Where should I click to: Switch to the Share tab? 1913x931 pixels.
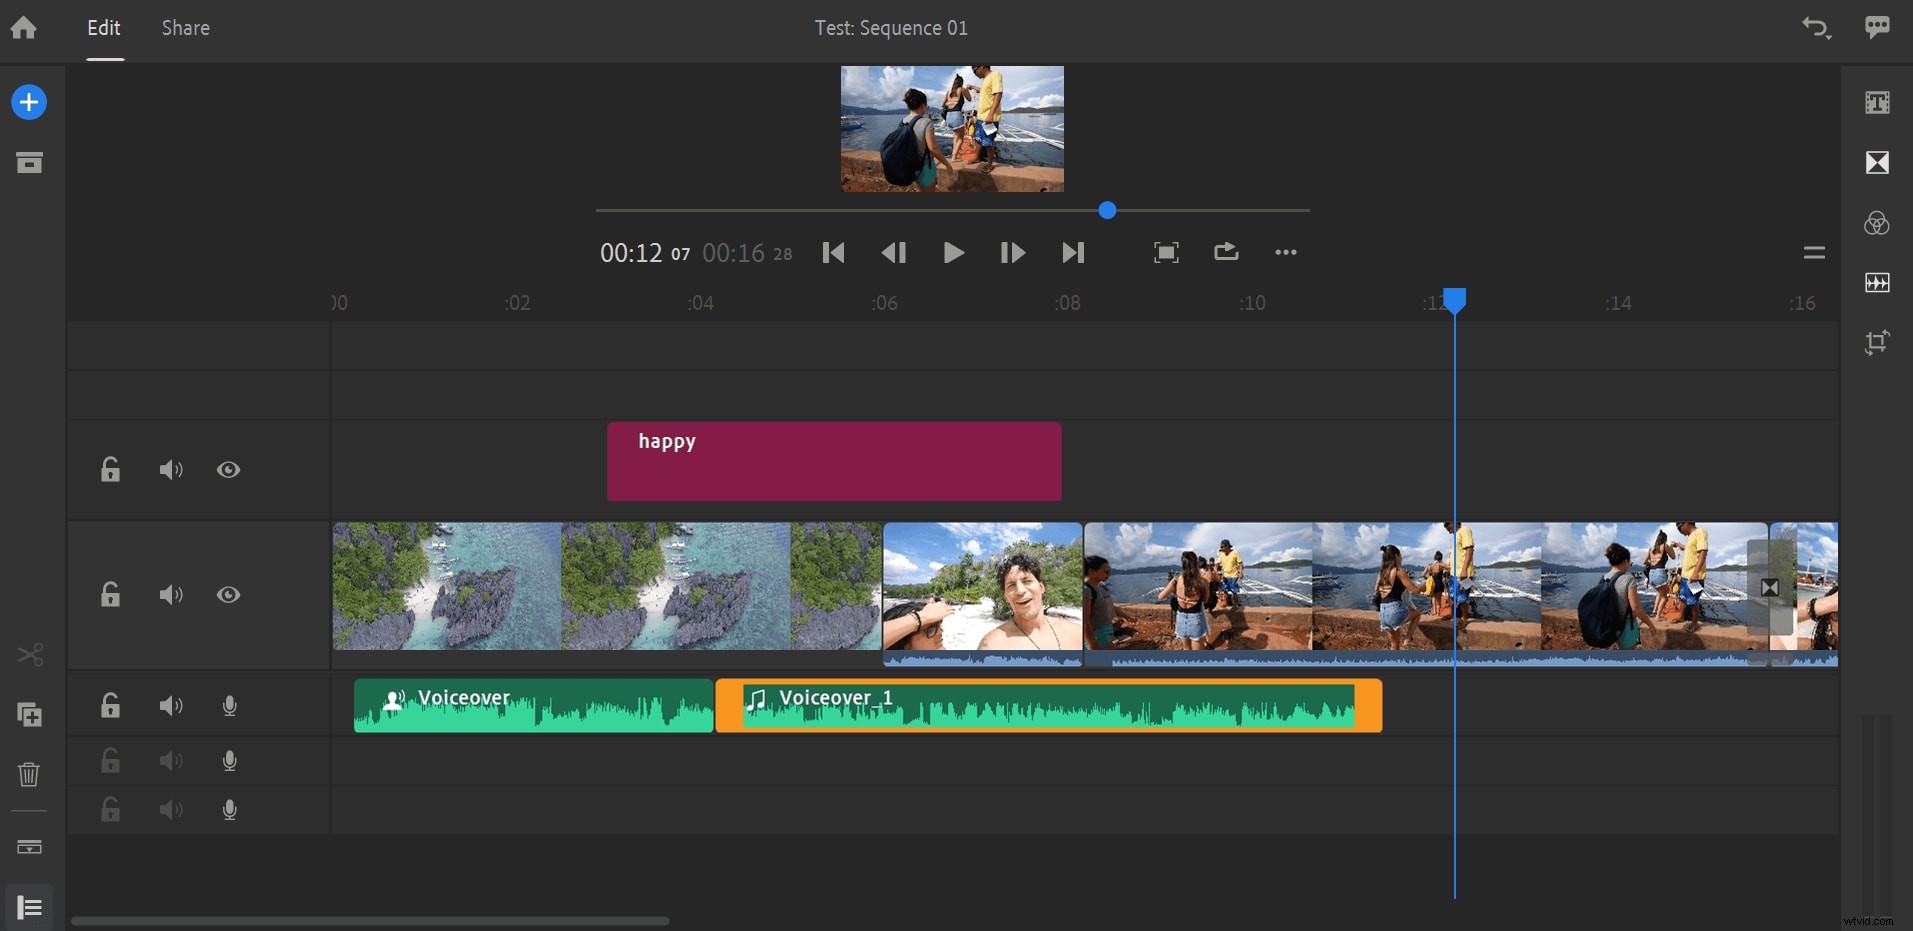[185, 28]
